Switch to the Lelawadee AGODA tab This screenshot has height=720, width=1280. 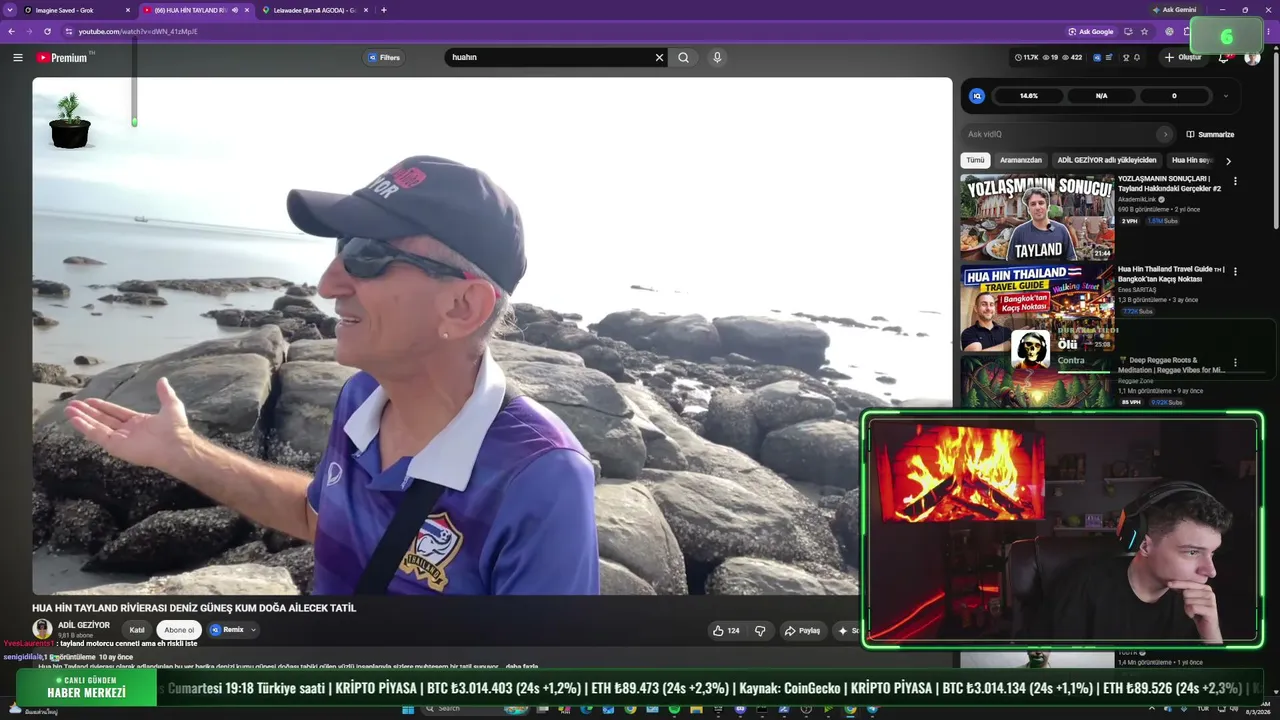[314, 10]
